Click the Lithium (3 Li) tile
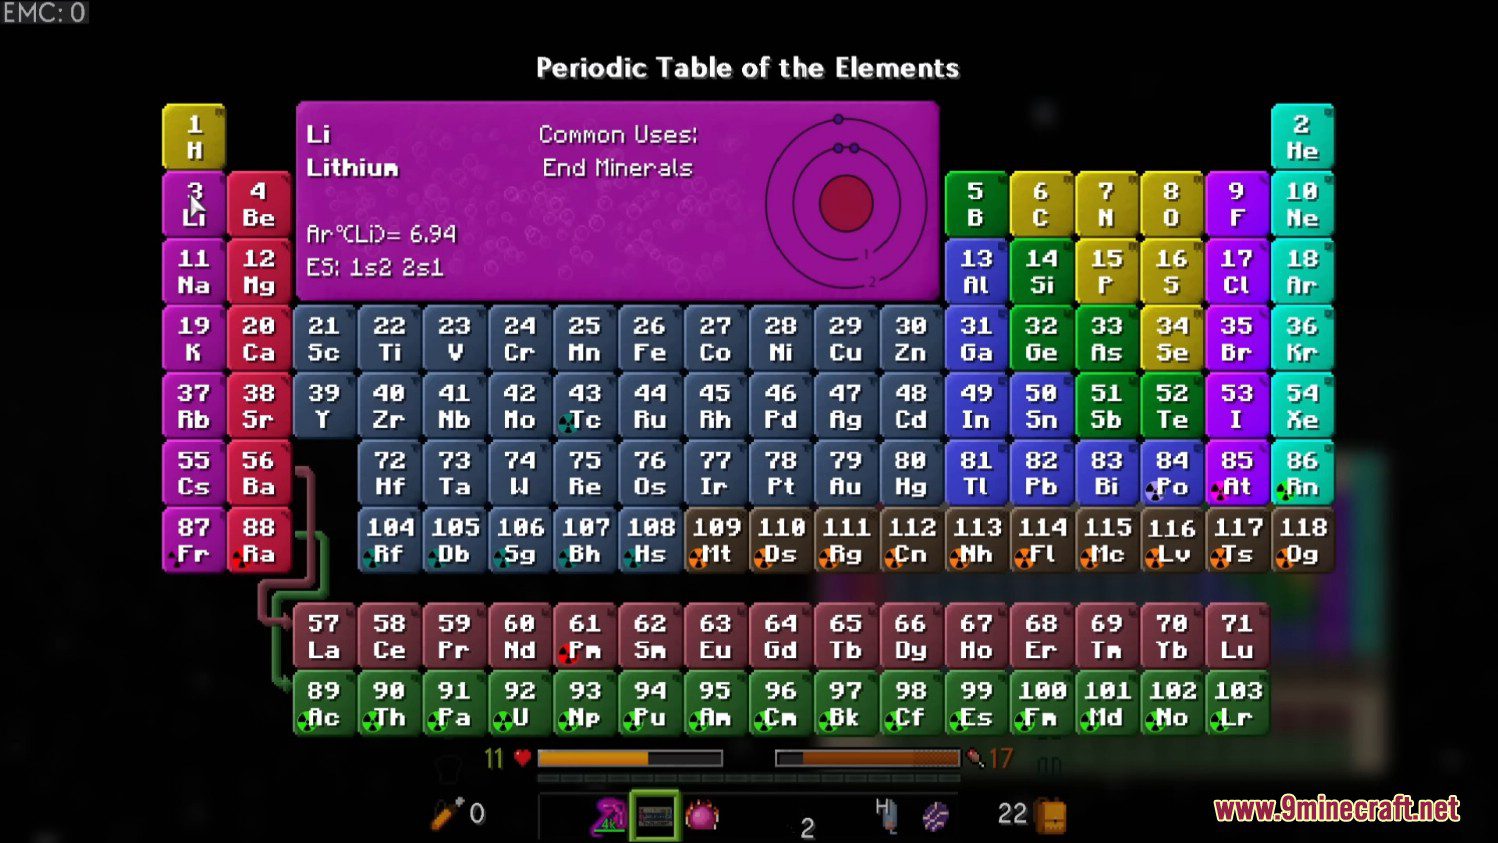Image resolution: width=1498 pixels, height=843 pixels. pos(194,204)
